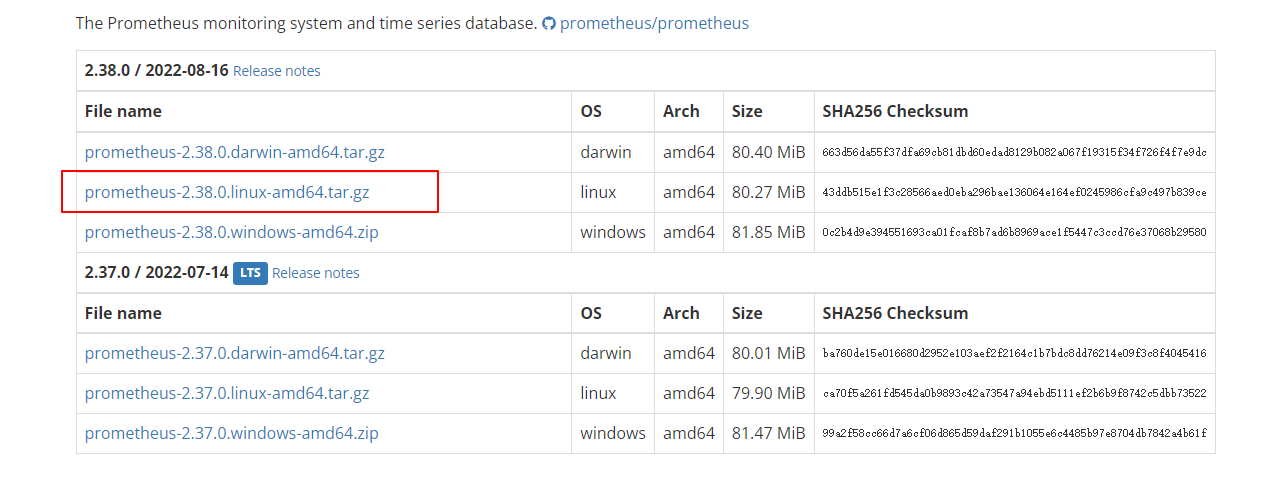Download prometheus-2.37.0.windows-amd64.zip
This screenshot has height=498, width=1278.
232,433
